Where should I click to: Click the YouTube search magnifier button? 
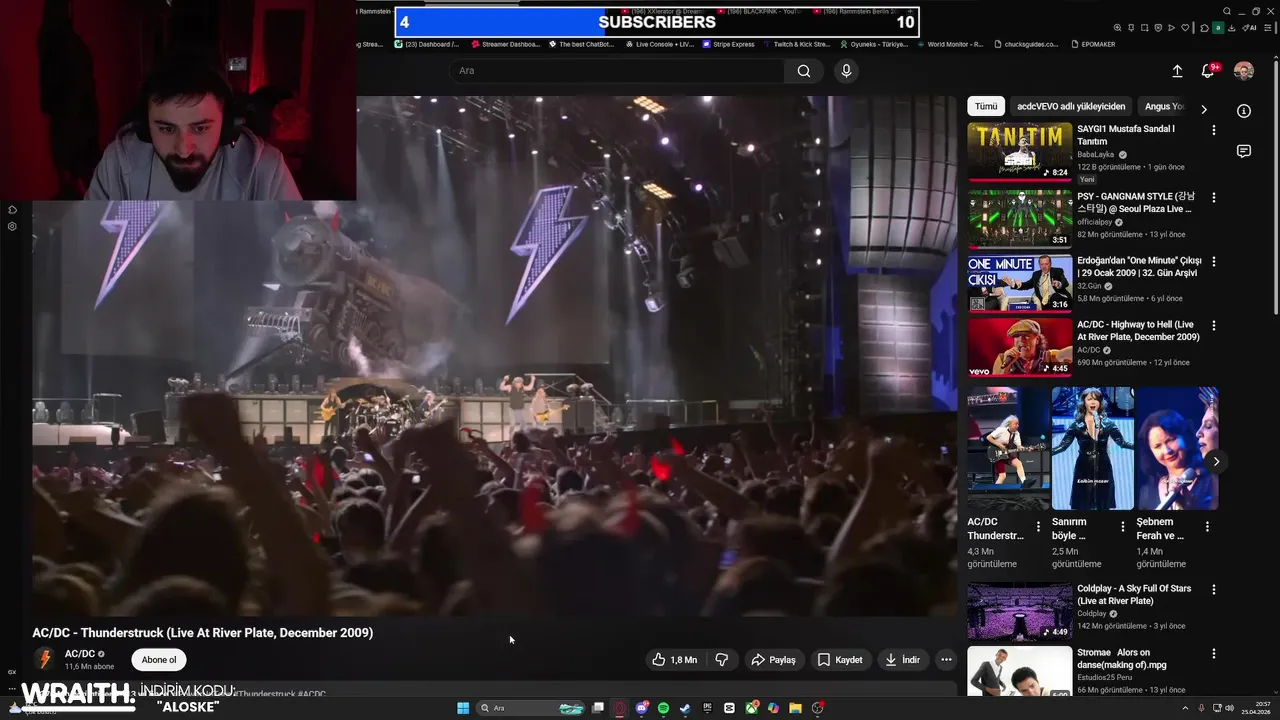pos(804,71)
